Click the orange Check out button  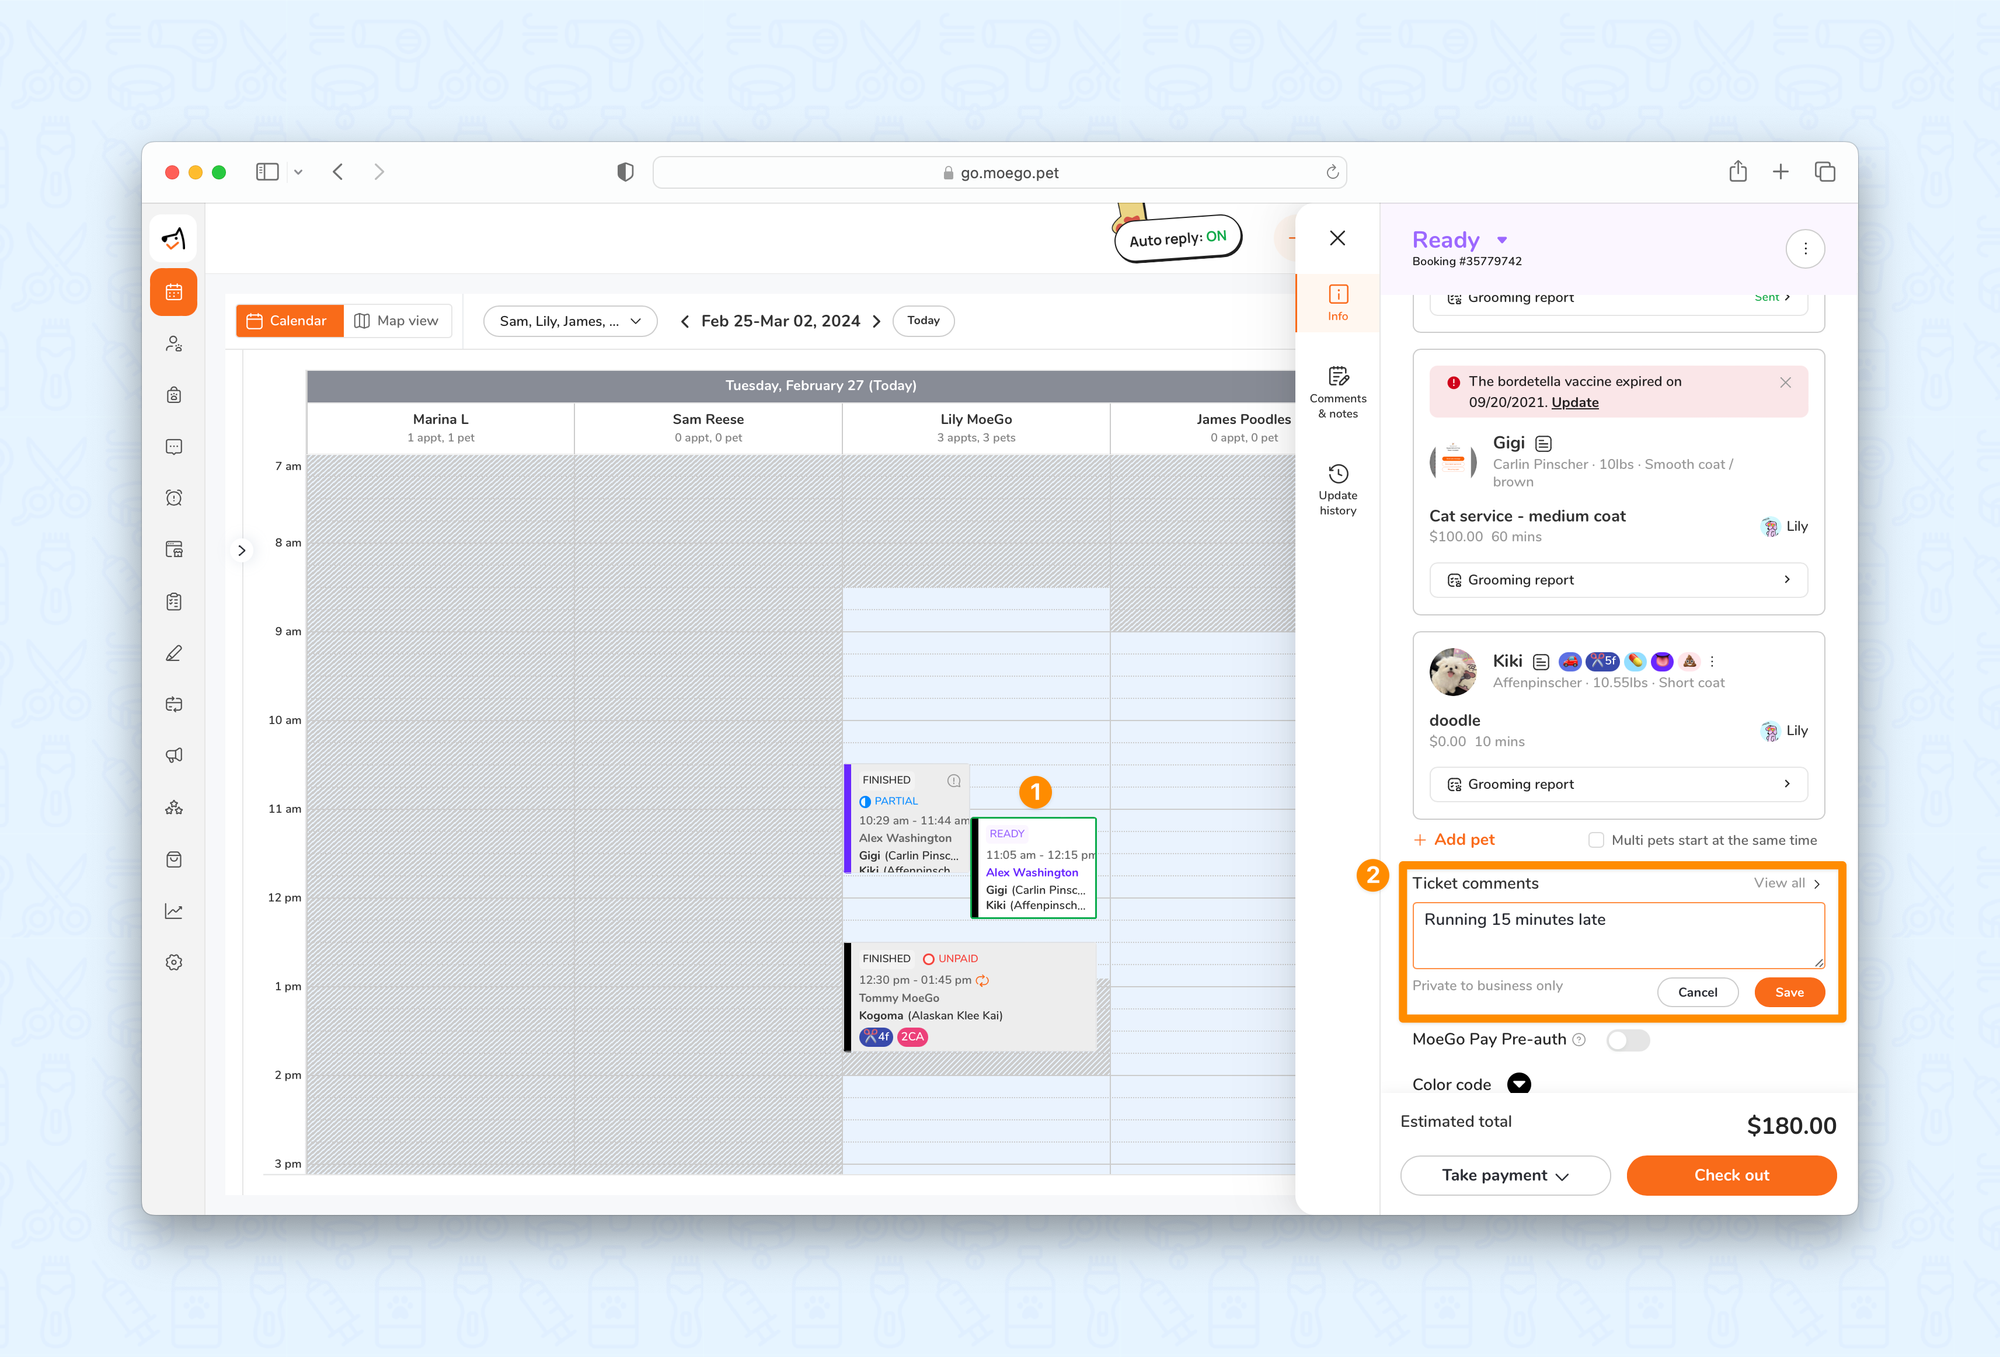(x=1730, y=1175)
